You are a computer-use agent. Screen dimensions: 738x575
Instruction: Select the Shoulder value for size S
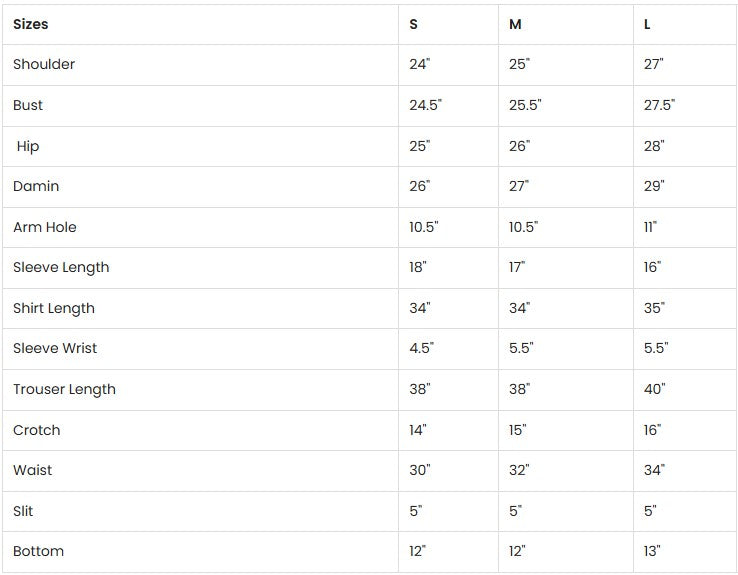419,64
